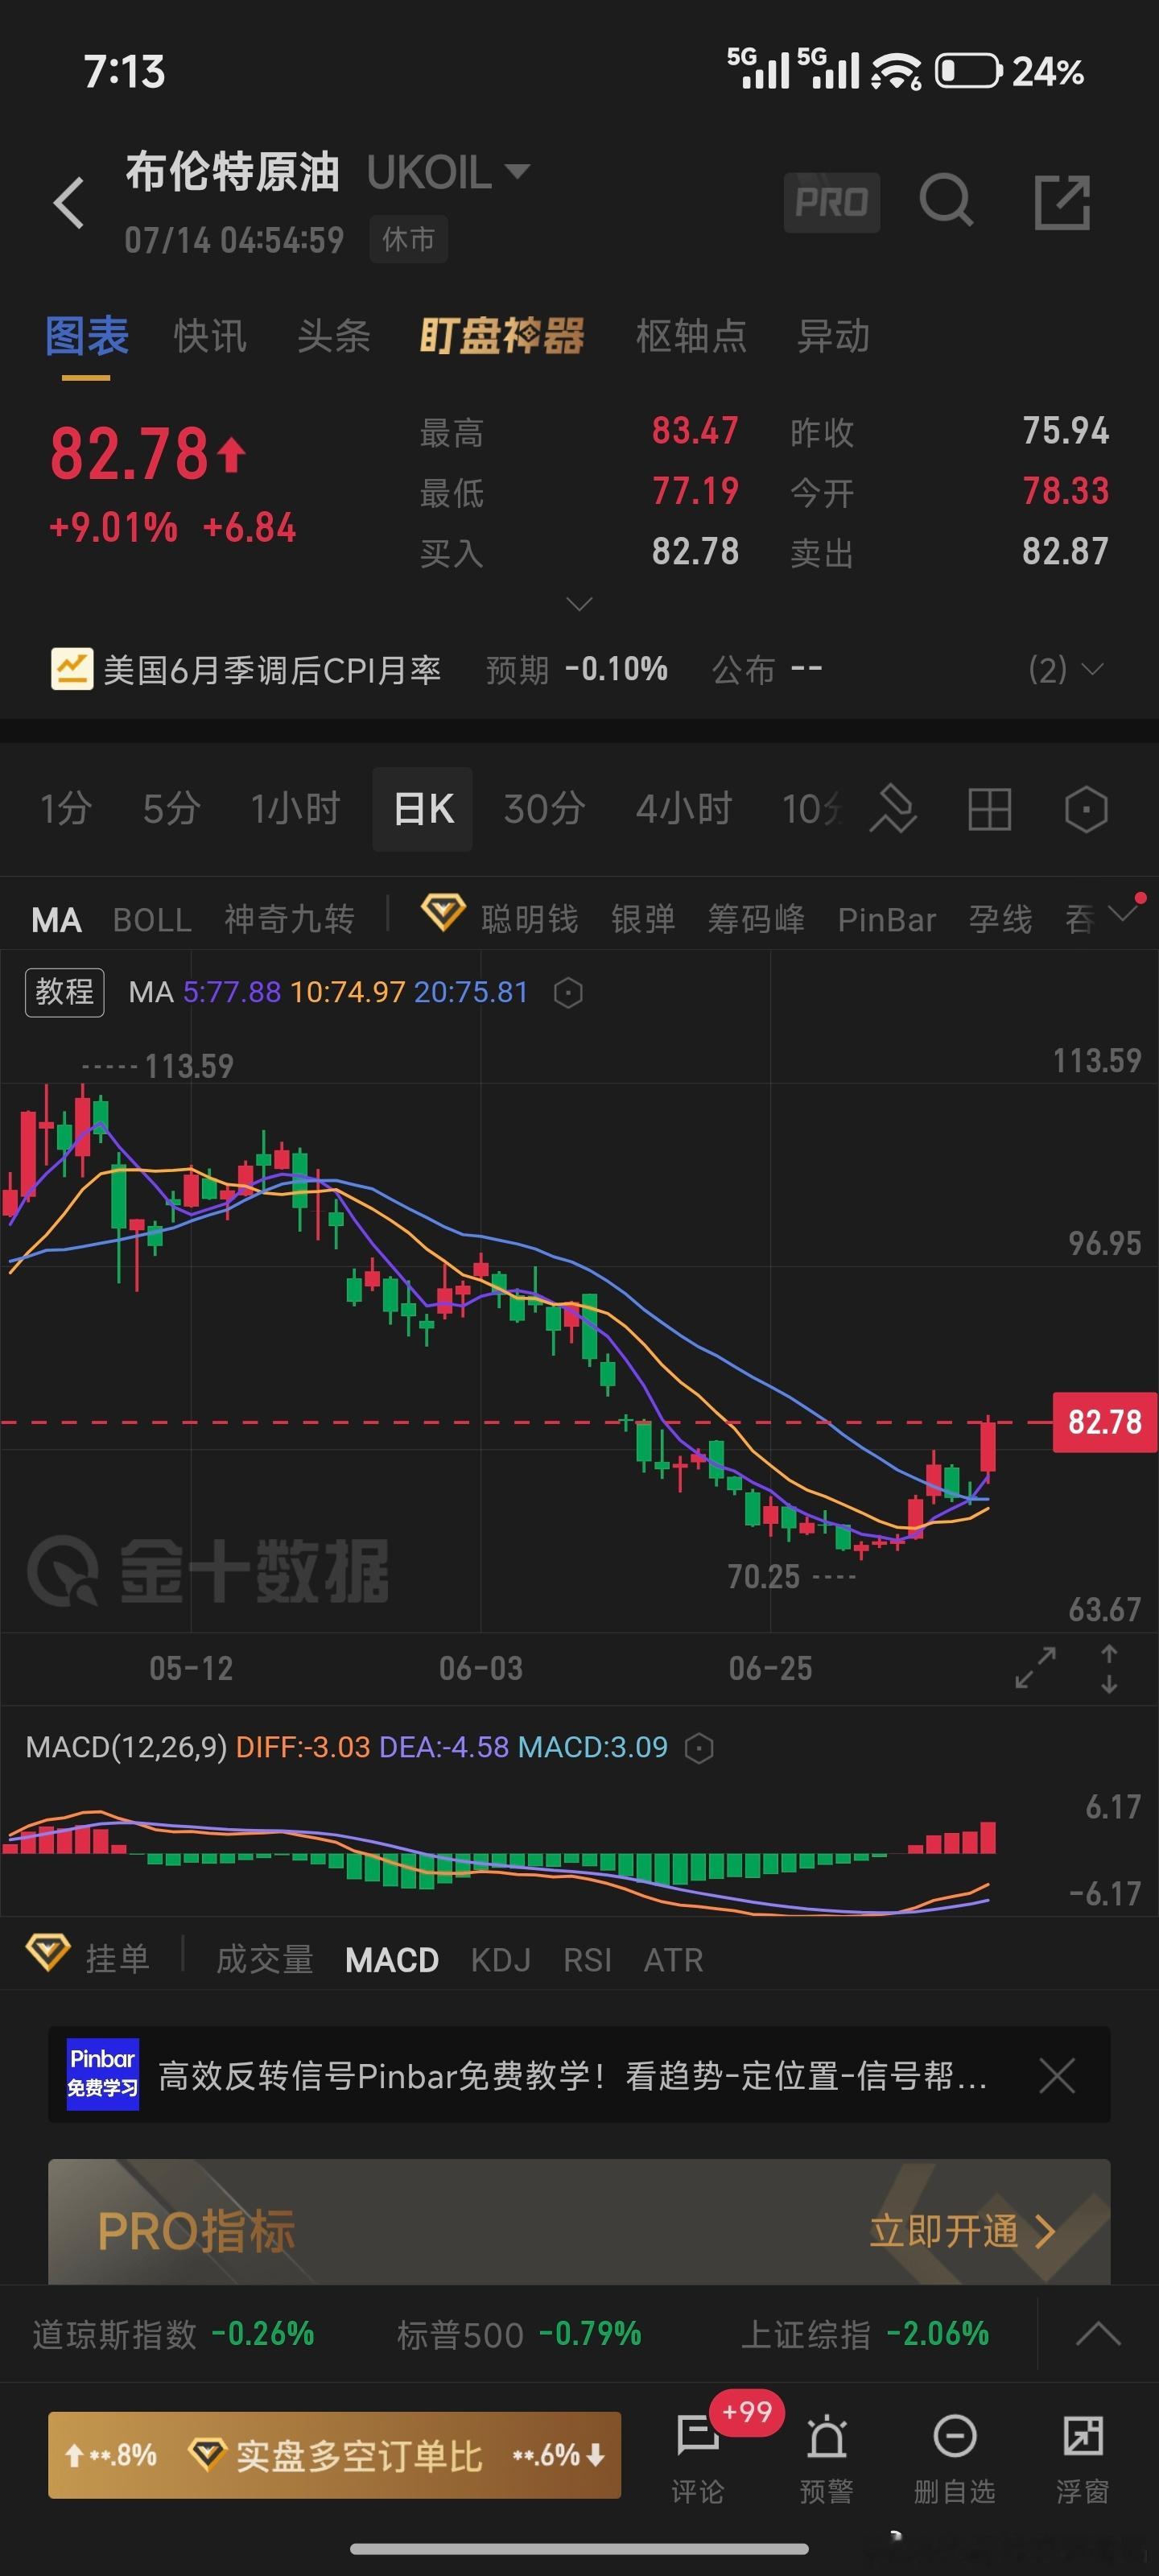Tap 立即开通 on PRO指标 banner
This screenshot has height=2576, width=1159.
962,2231
